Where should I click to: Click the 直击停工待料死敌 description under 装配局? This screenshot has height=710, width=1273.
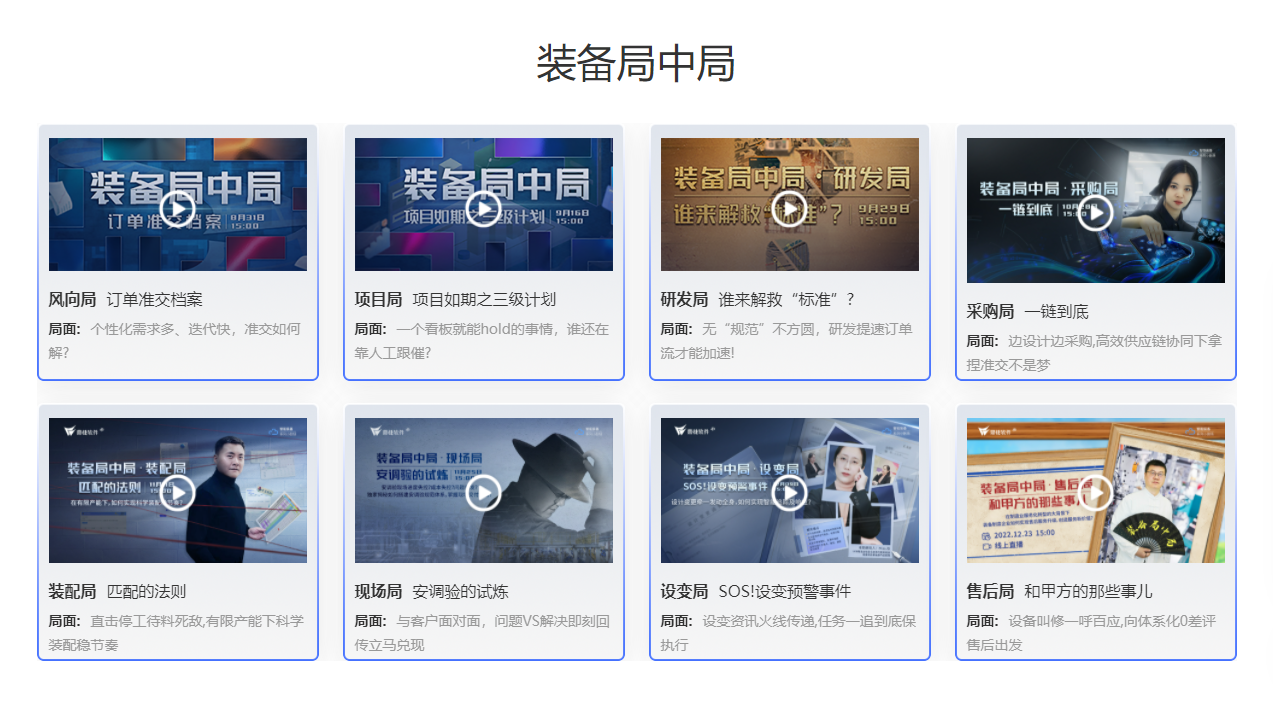click(x=175, y=633)
